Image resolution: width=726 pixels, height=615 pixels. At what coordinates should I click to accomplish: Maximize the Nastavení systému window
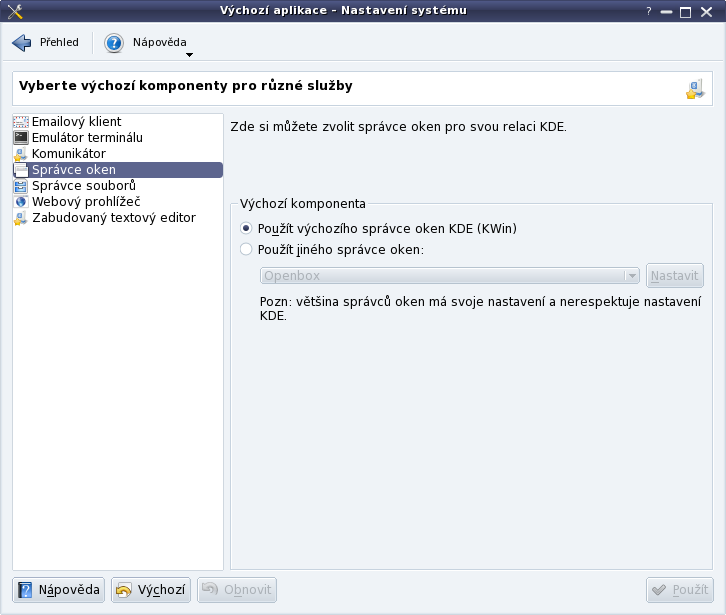tap(686, 12)
